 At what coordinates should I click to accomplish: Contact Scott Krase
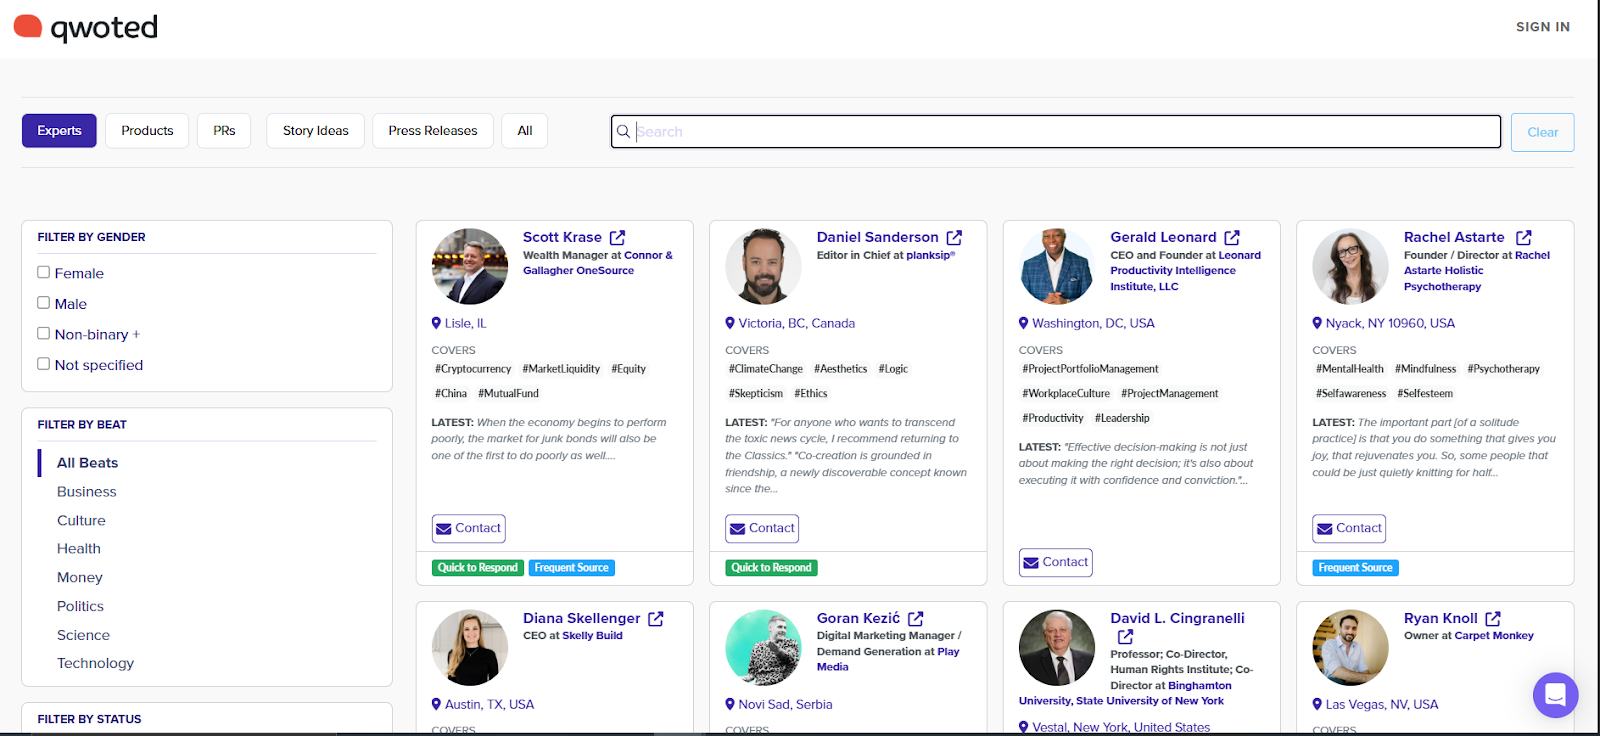pos(468,528)
